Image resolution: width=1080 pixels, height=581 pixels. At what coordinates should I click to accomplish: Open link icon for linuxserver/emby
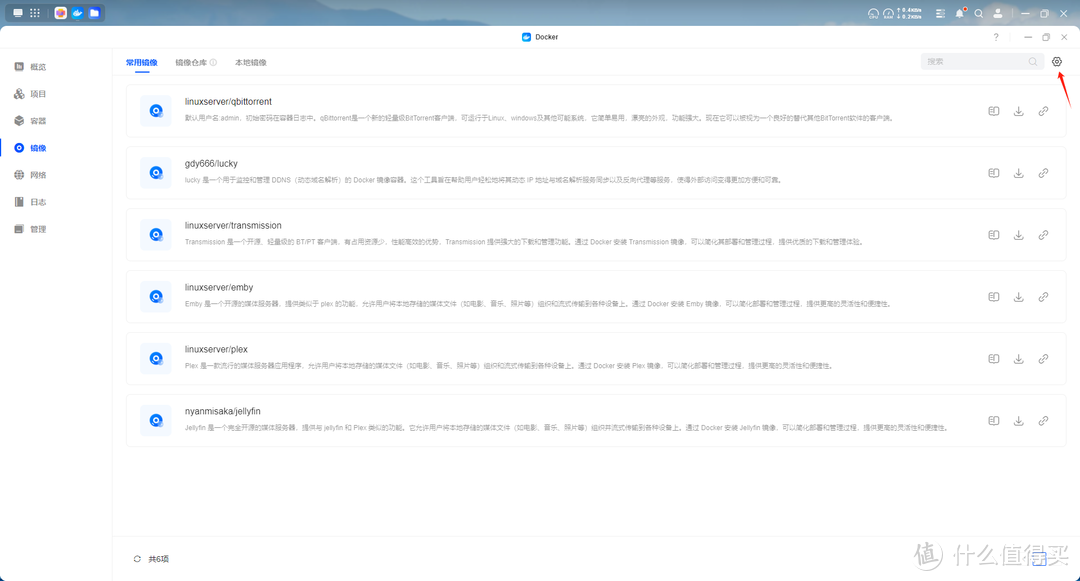[1043, 297]
